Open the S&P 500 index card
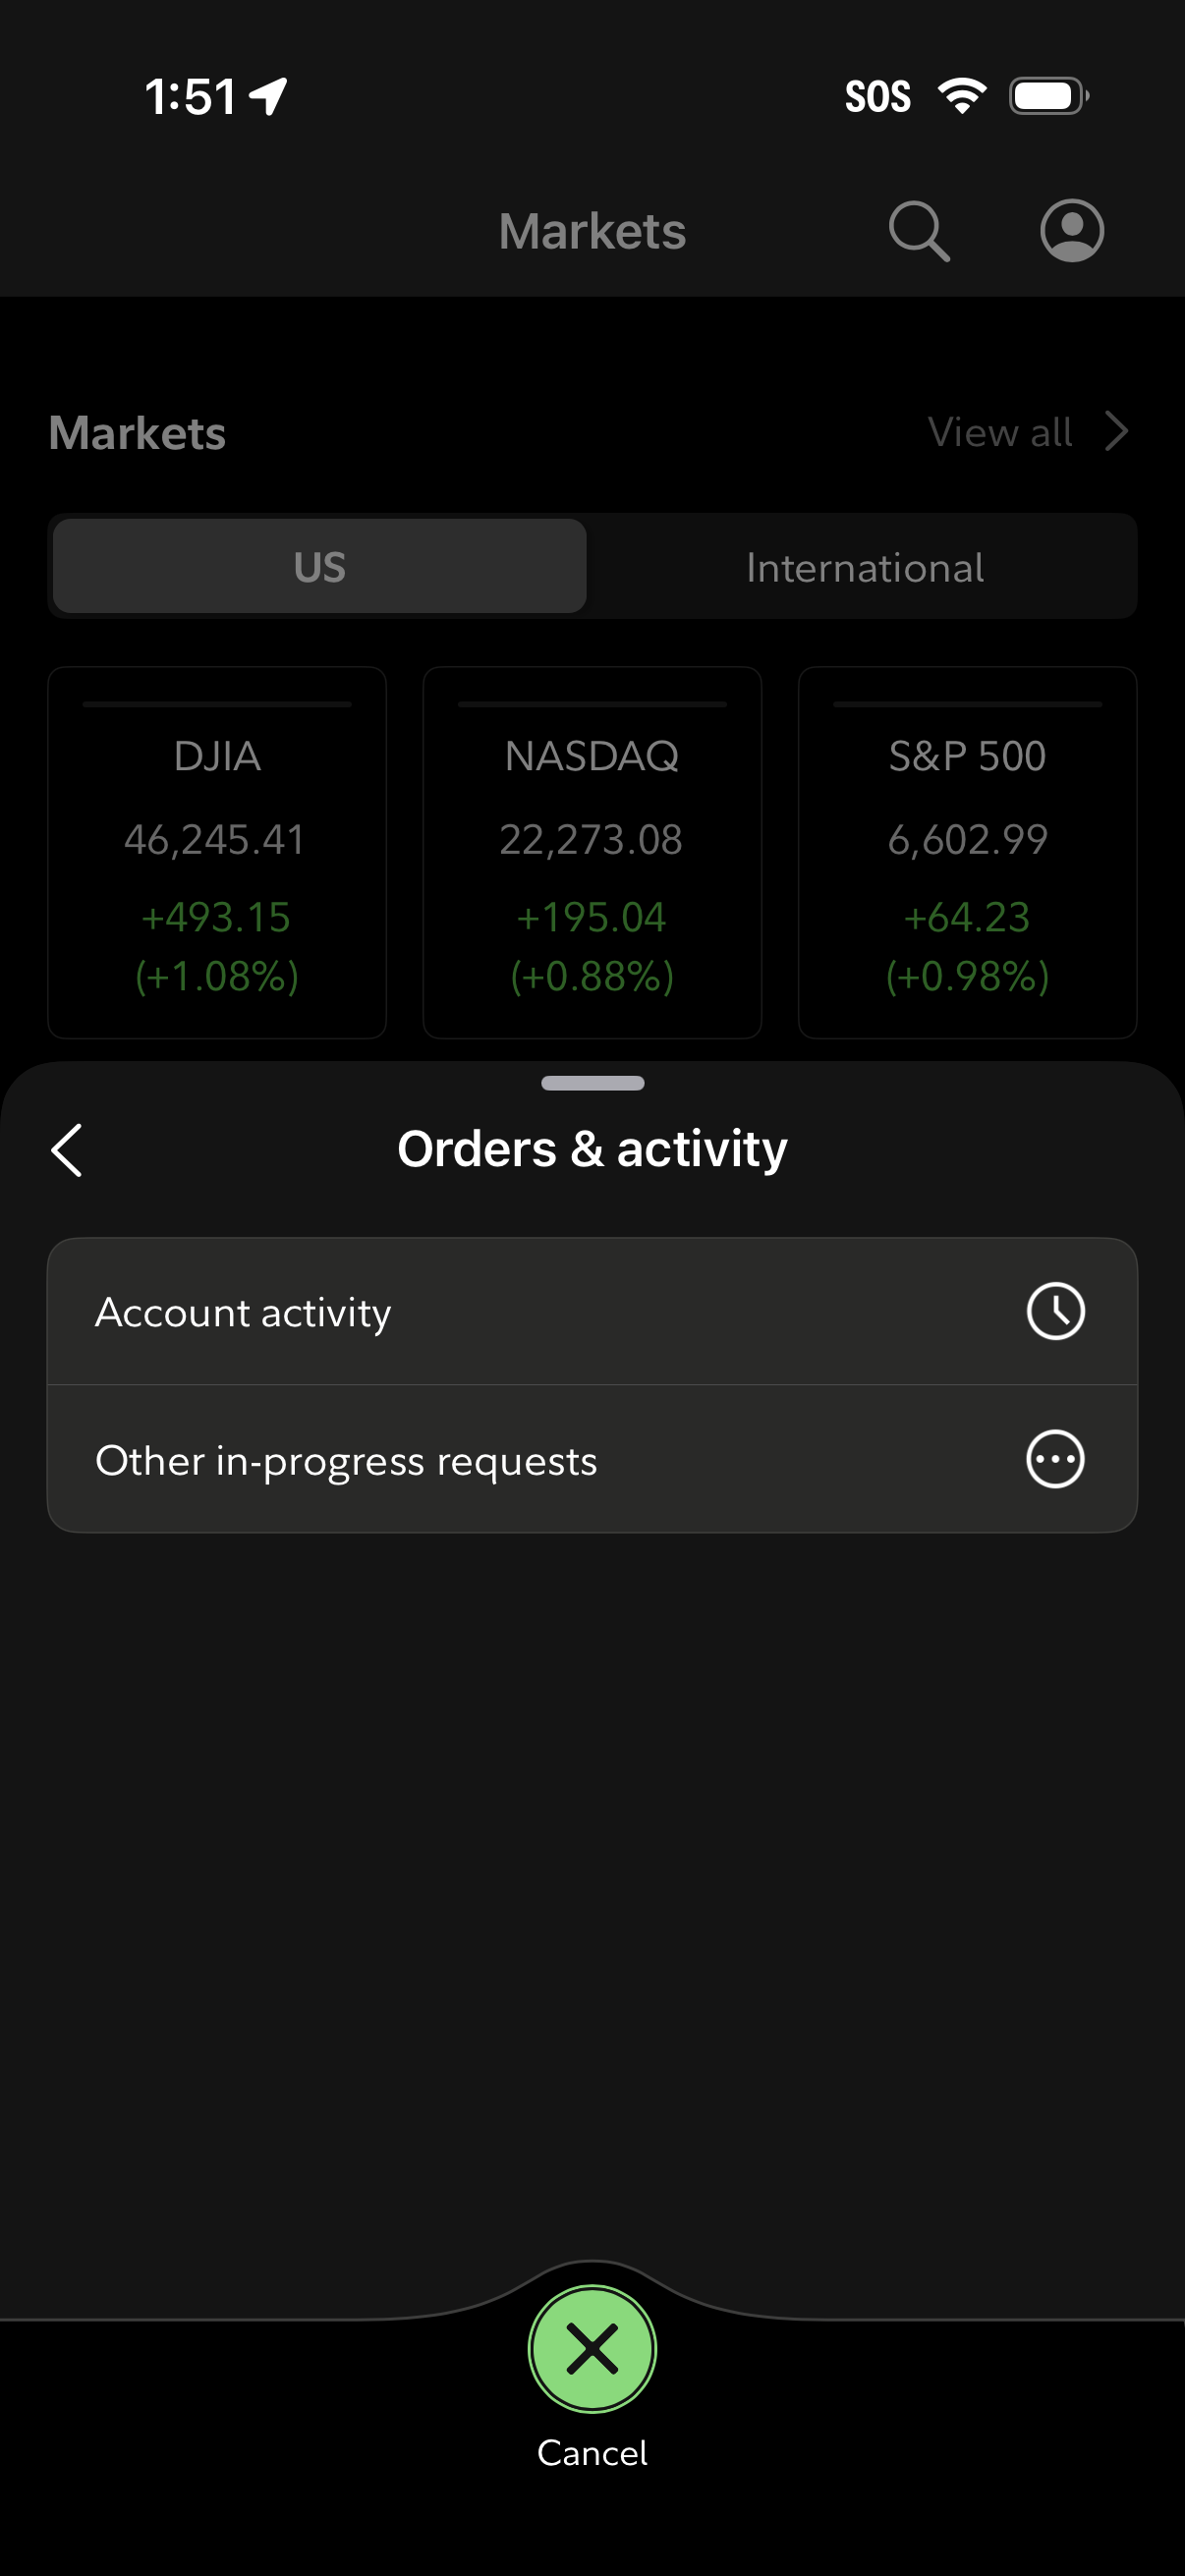The height and width of the screenshot is (2576, 1185). pos(967,852)
